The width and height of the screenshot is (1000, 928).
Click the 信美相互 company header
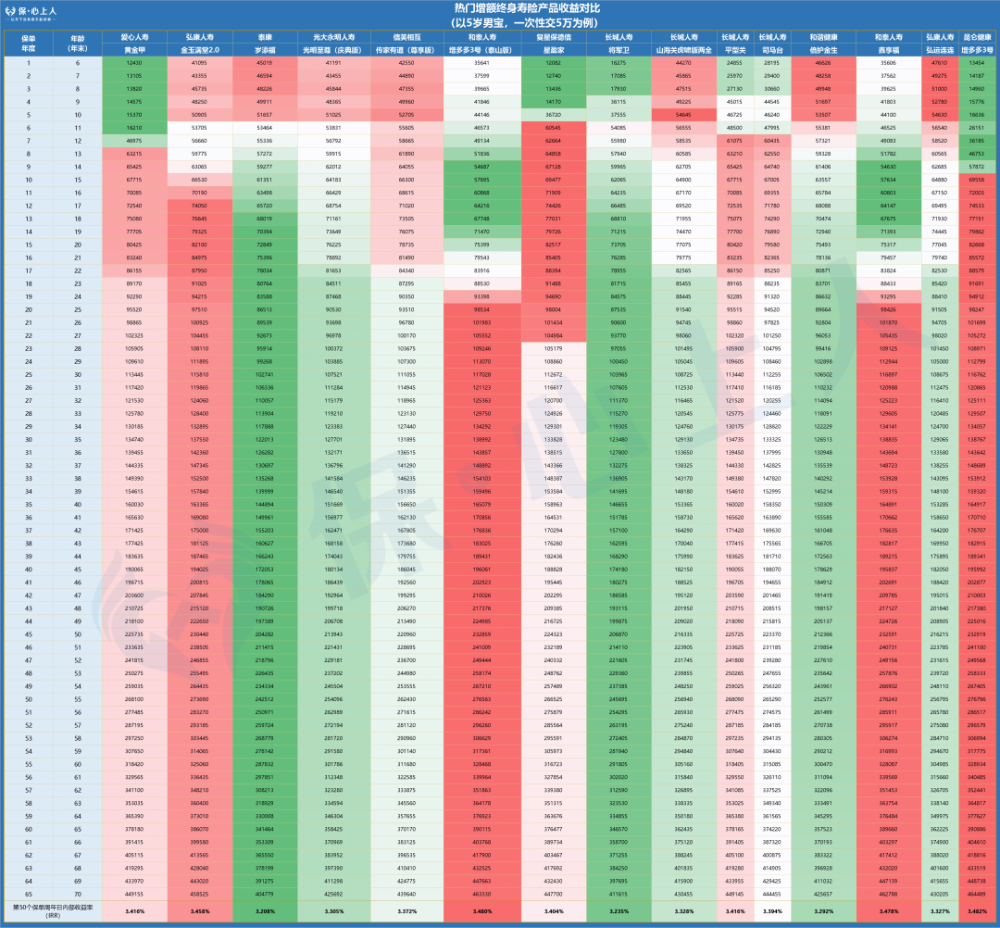click(x=406, y=37)
